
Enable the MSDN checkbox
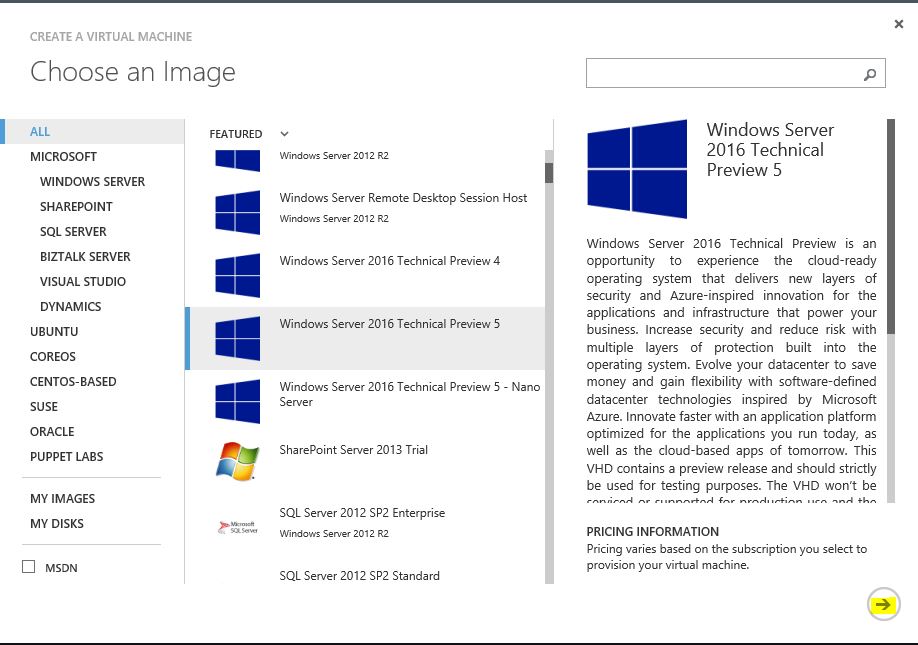point(28,567)
